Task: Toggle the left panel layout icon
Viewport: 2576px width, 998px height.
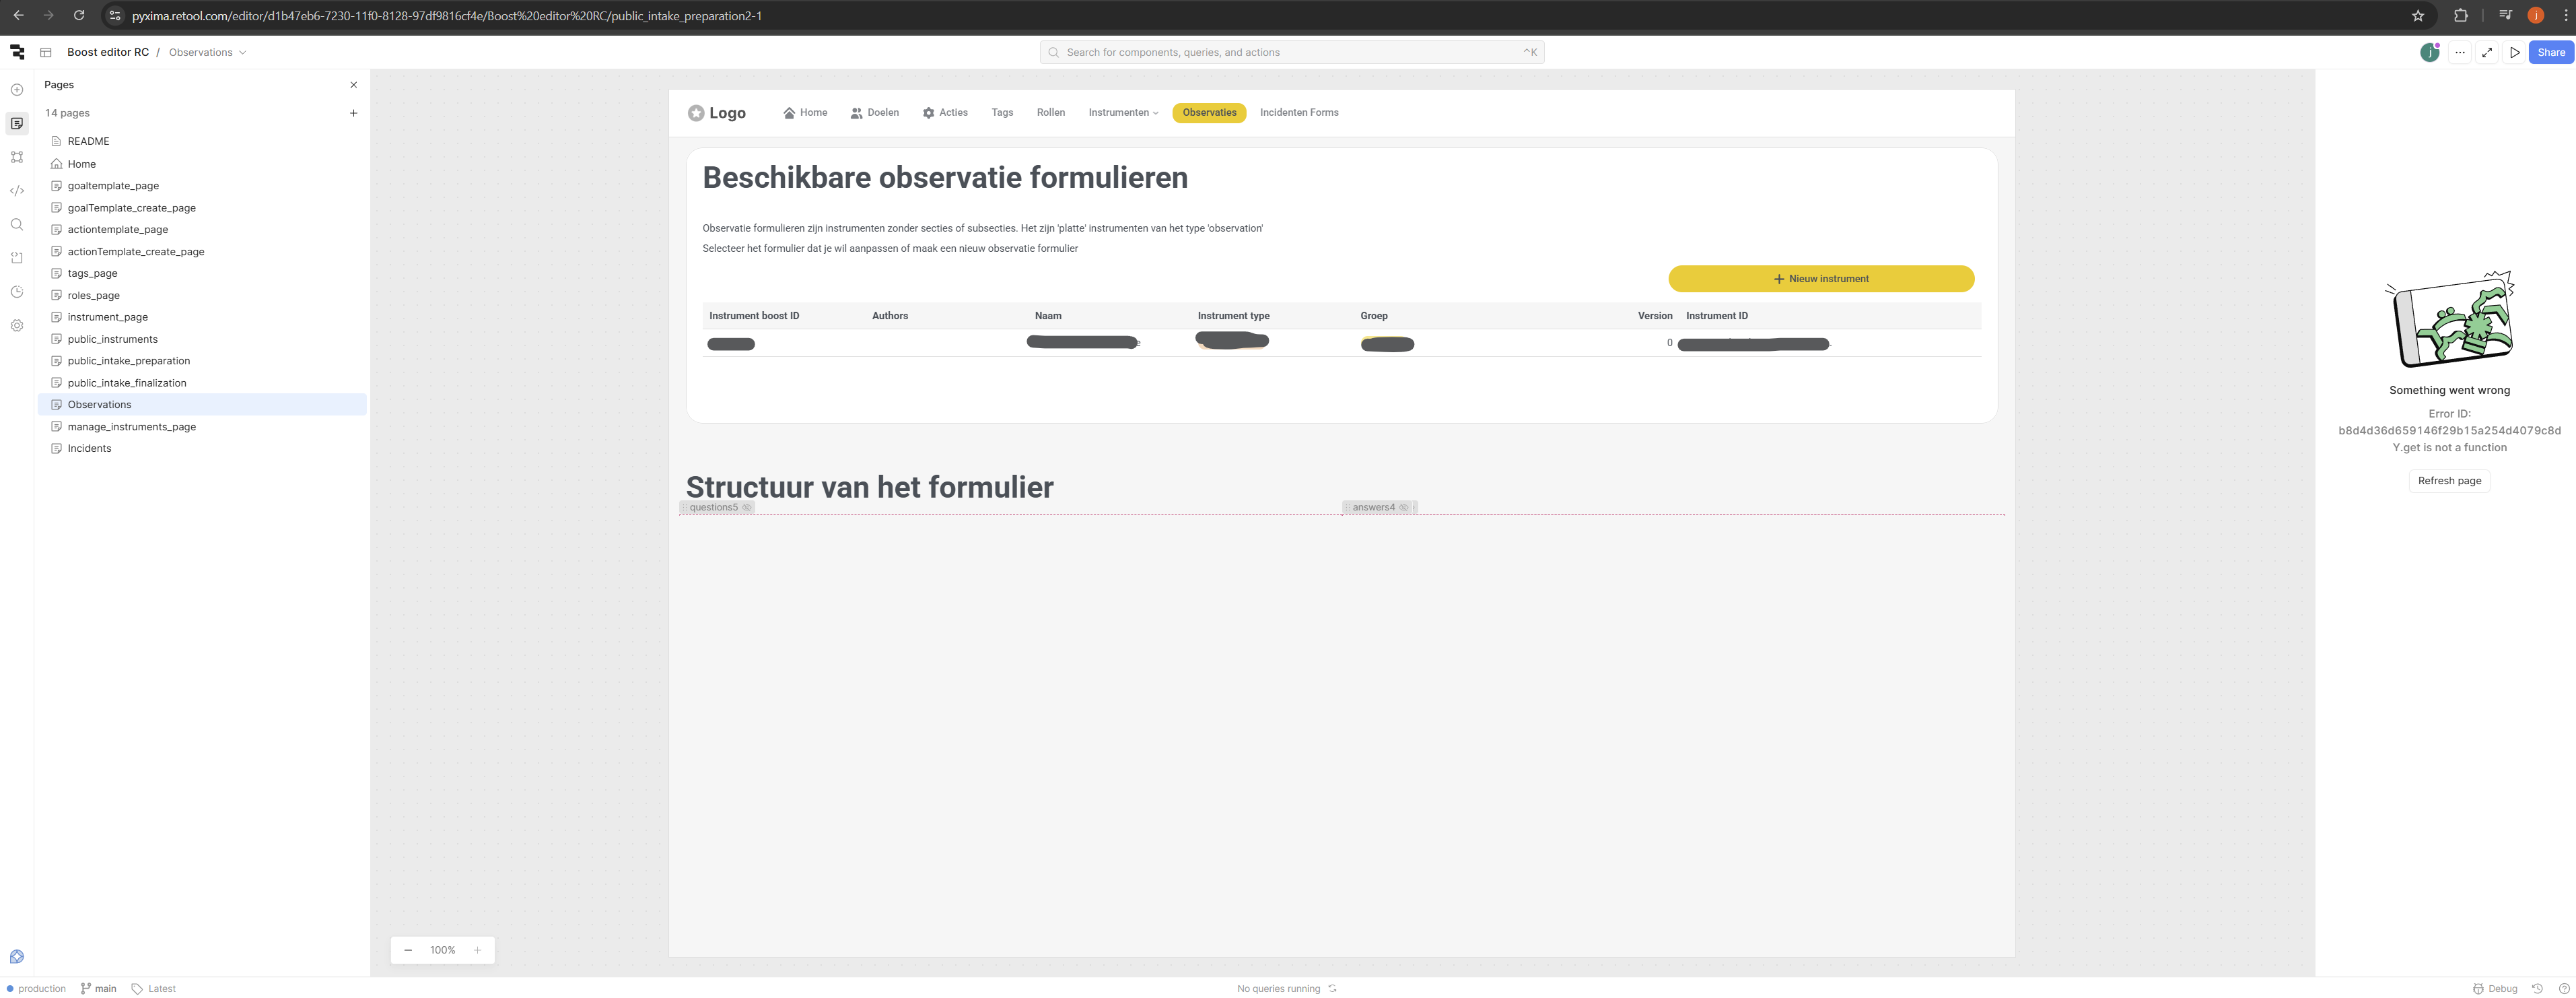Action: (x=46, y=53)
